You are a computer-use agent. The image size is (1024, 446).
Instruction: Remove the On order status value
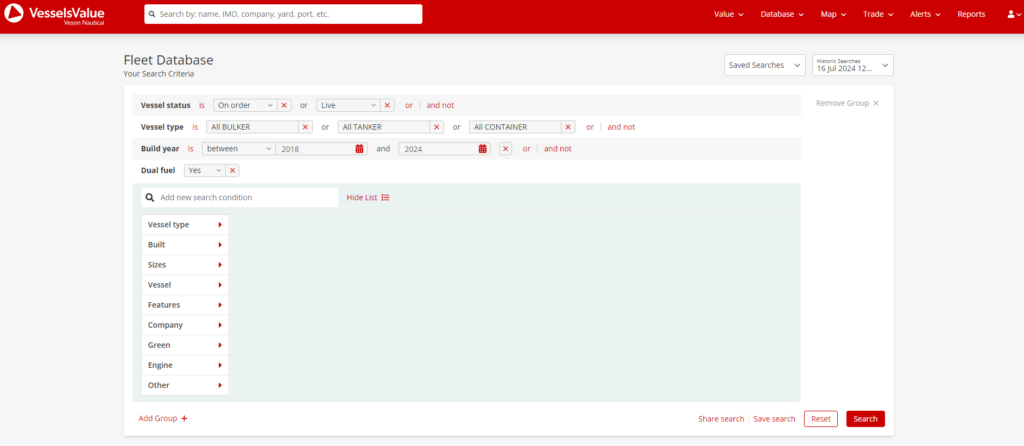click(x=284, y=105)
